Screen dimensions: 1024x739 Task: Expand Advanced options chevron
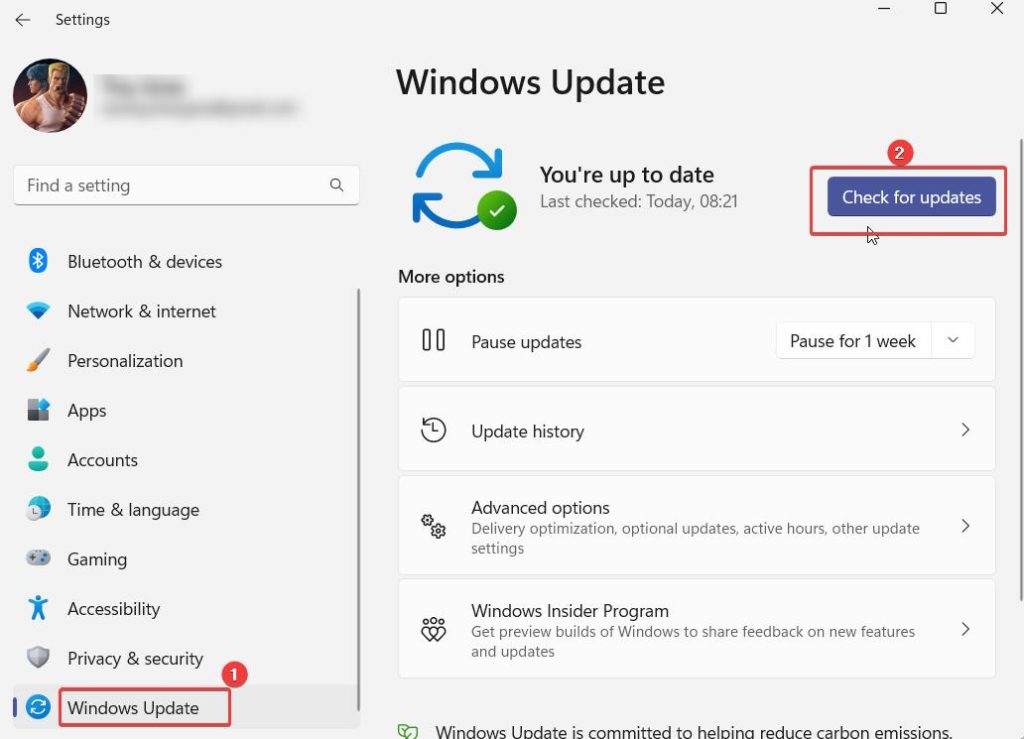pyautogui.click(x=965, y=526)
